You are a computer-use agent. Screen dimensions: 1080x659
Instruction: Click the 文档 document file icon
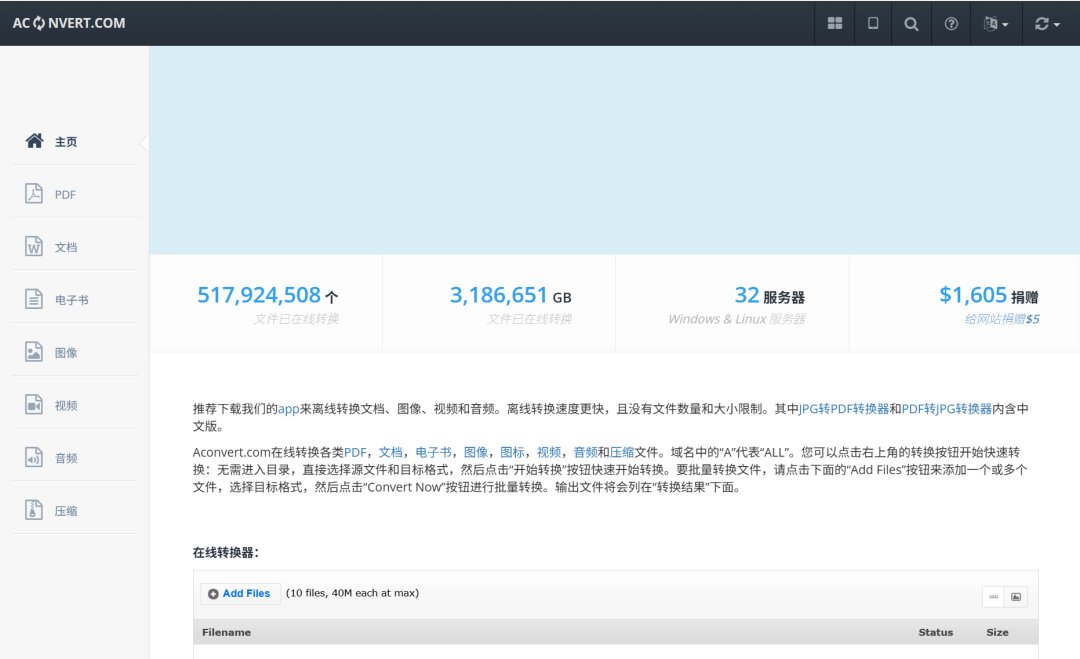click(34, 246)
